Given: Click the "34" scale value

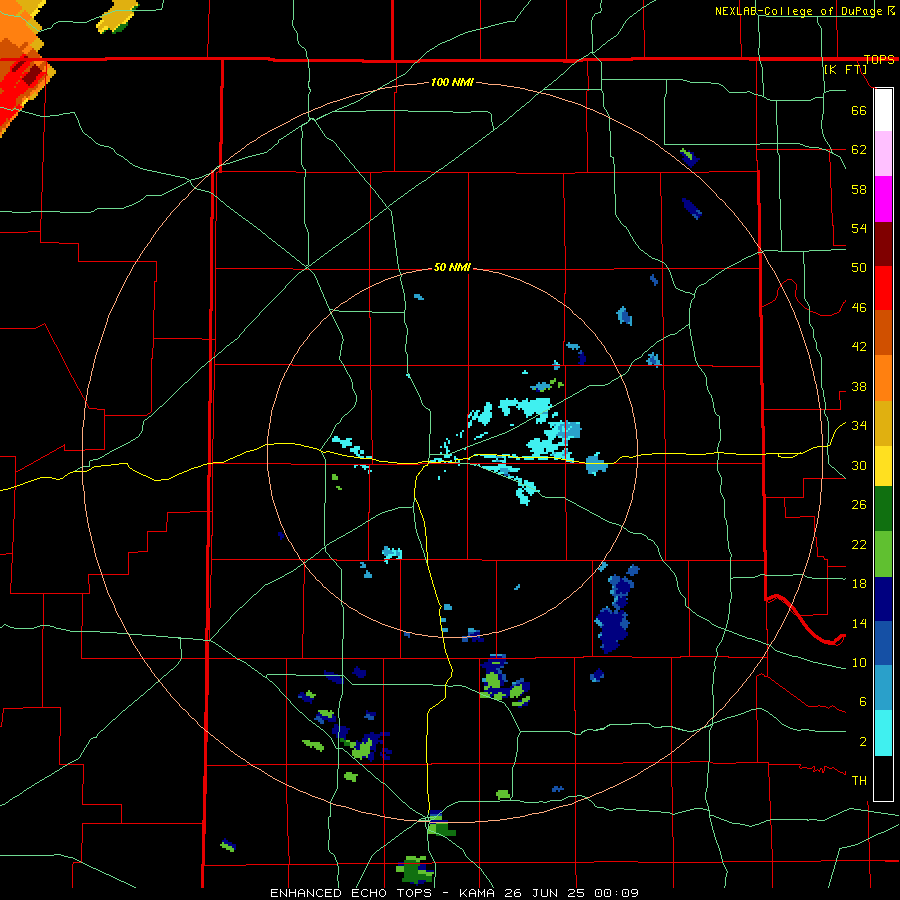Looking at the screenshot, I should [x=859, y=426].
